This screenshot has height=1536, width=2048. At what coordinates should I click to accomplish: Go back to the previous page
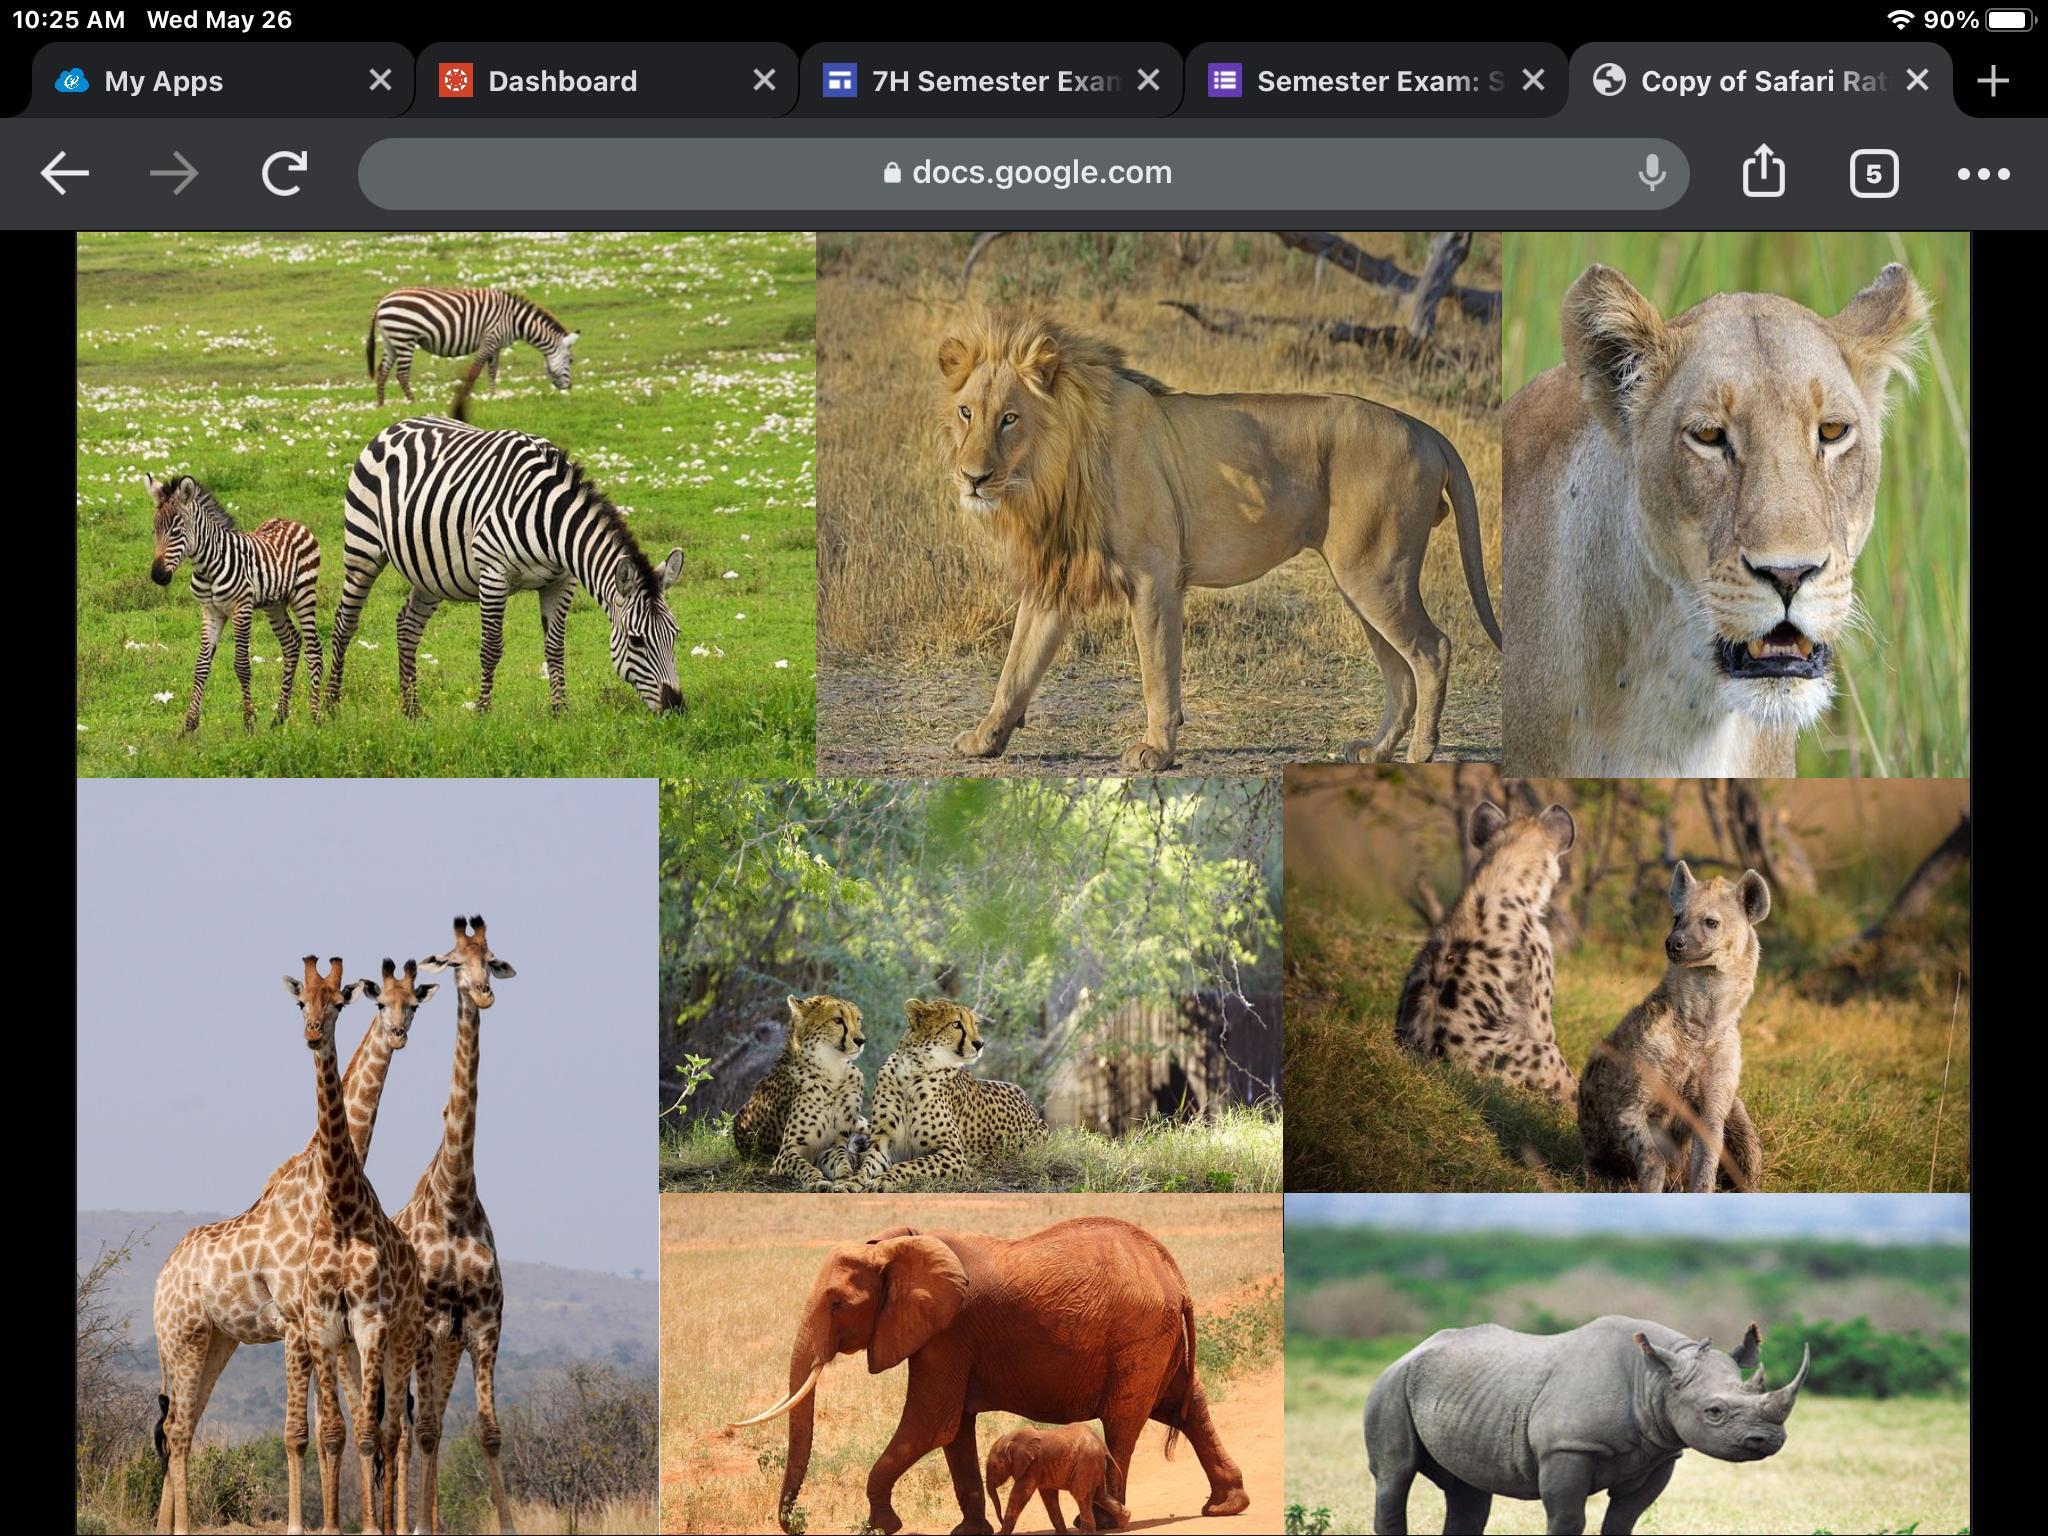coord(65,174)
